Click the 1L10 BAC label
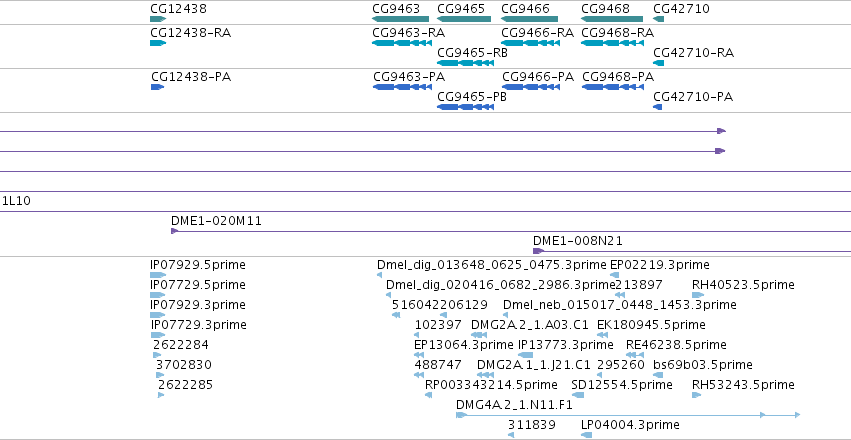Viewport: 851px width, 440px height. [x=16, y=201]
